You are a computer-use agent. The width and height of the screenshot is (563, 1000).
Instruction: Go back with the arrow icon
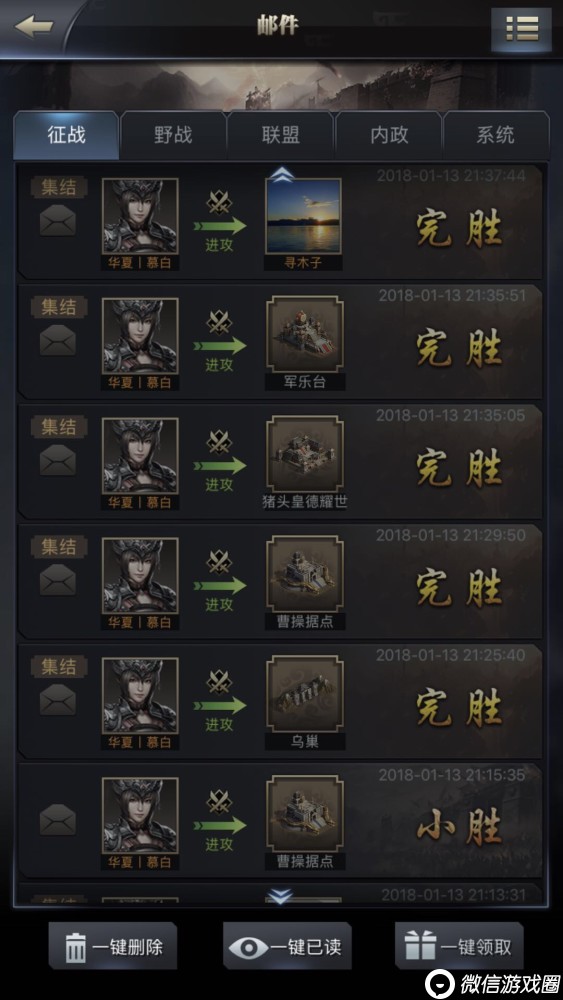point(33,27)
